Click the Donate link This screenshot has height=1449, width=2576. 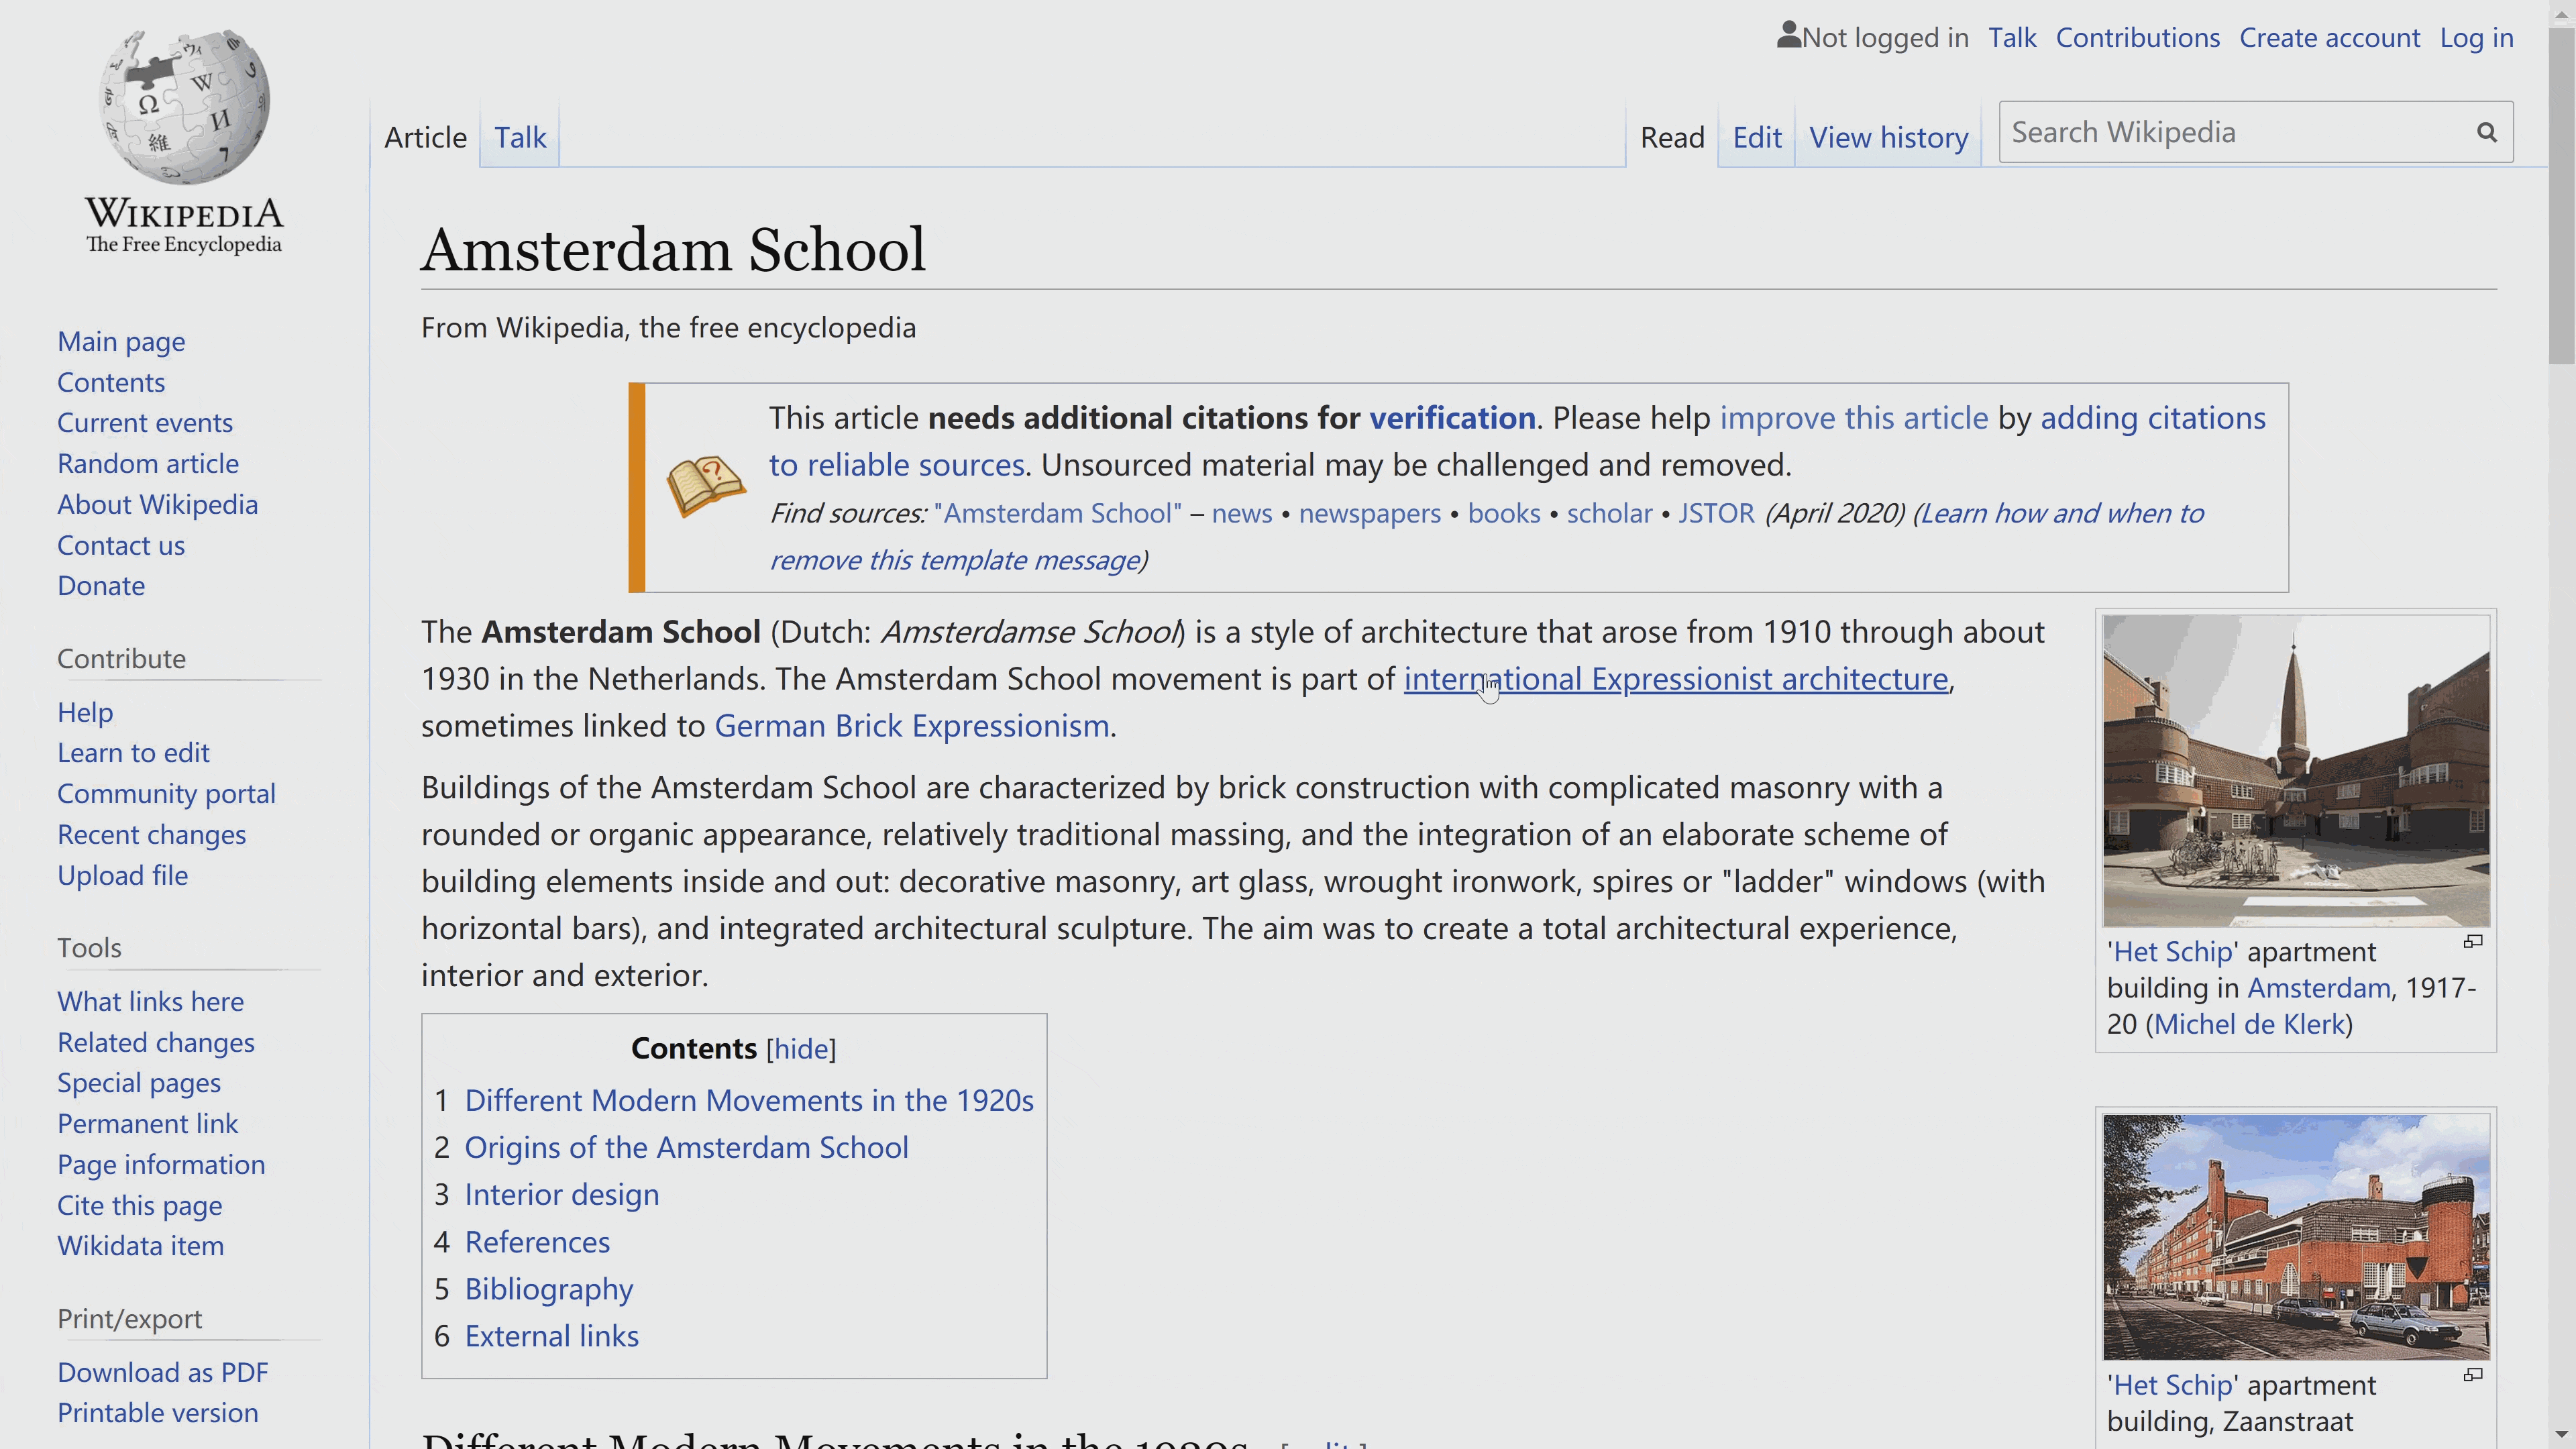[101, 586]
